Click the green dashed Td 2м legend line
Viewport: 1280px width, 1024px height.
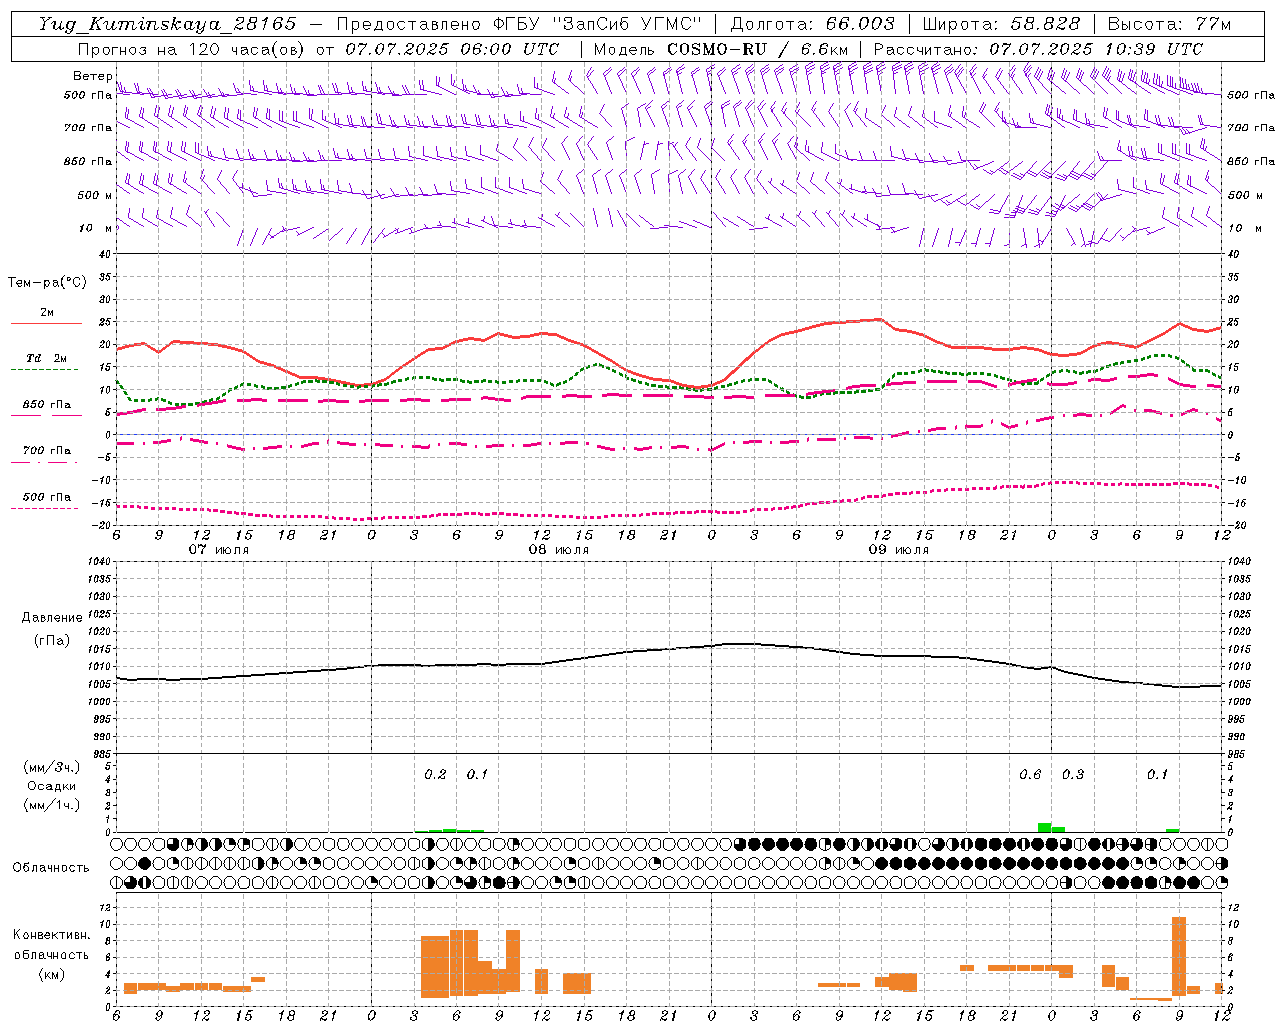[x=44, y=370]
